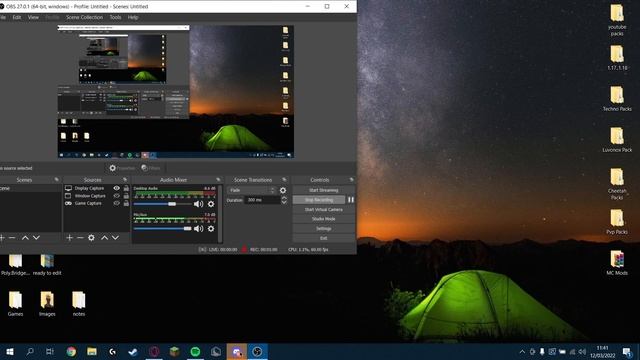Image resolution: width=640 pixels, height=360 pixels.
Task: Open transition properties gear next to Fade
Action: point(283,190)
